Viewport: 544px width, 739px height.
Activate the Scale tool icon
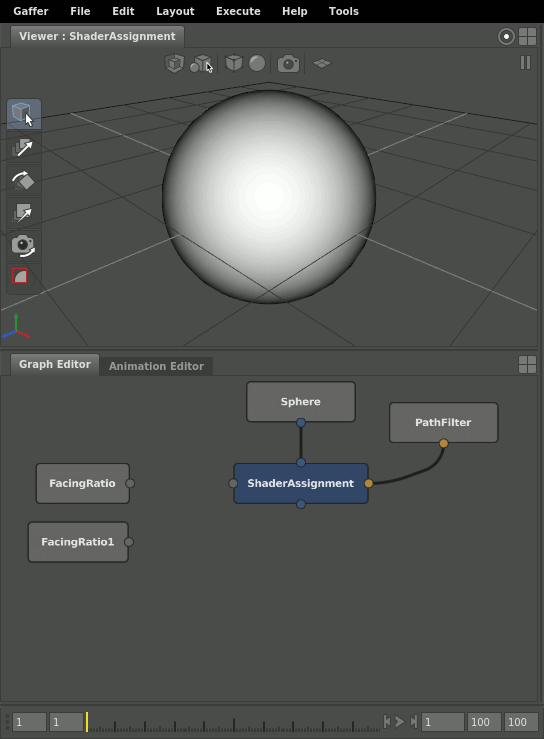click(x=24, y=213)
